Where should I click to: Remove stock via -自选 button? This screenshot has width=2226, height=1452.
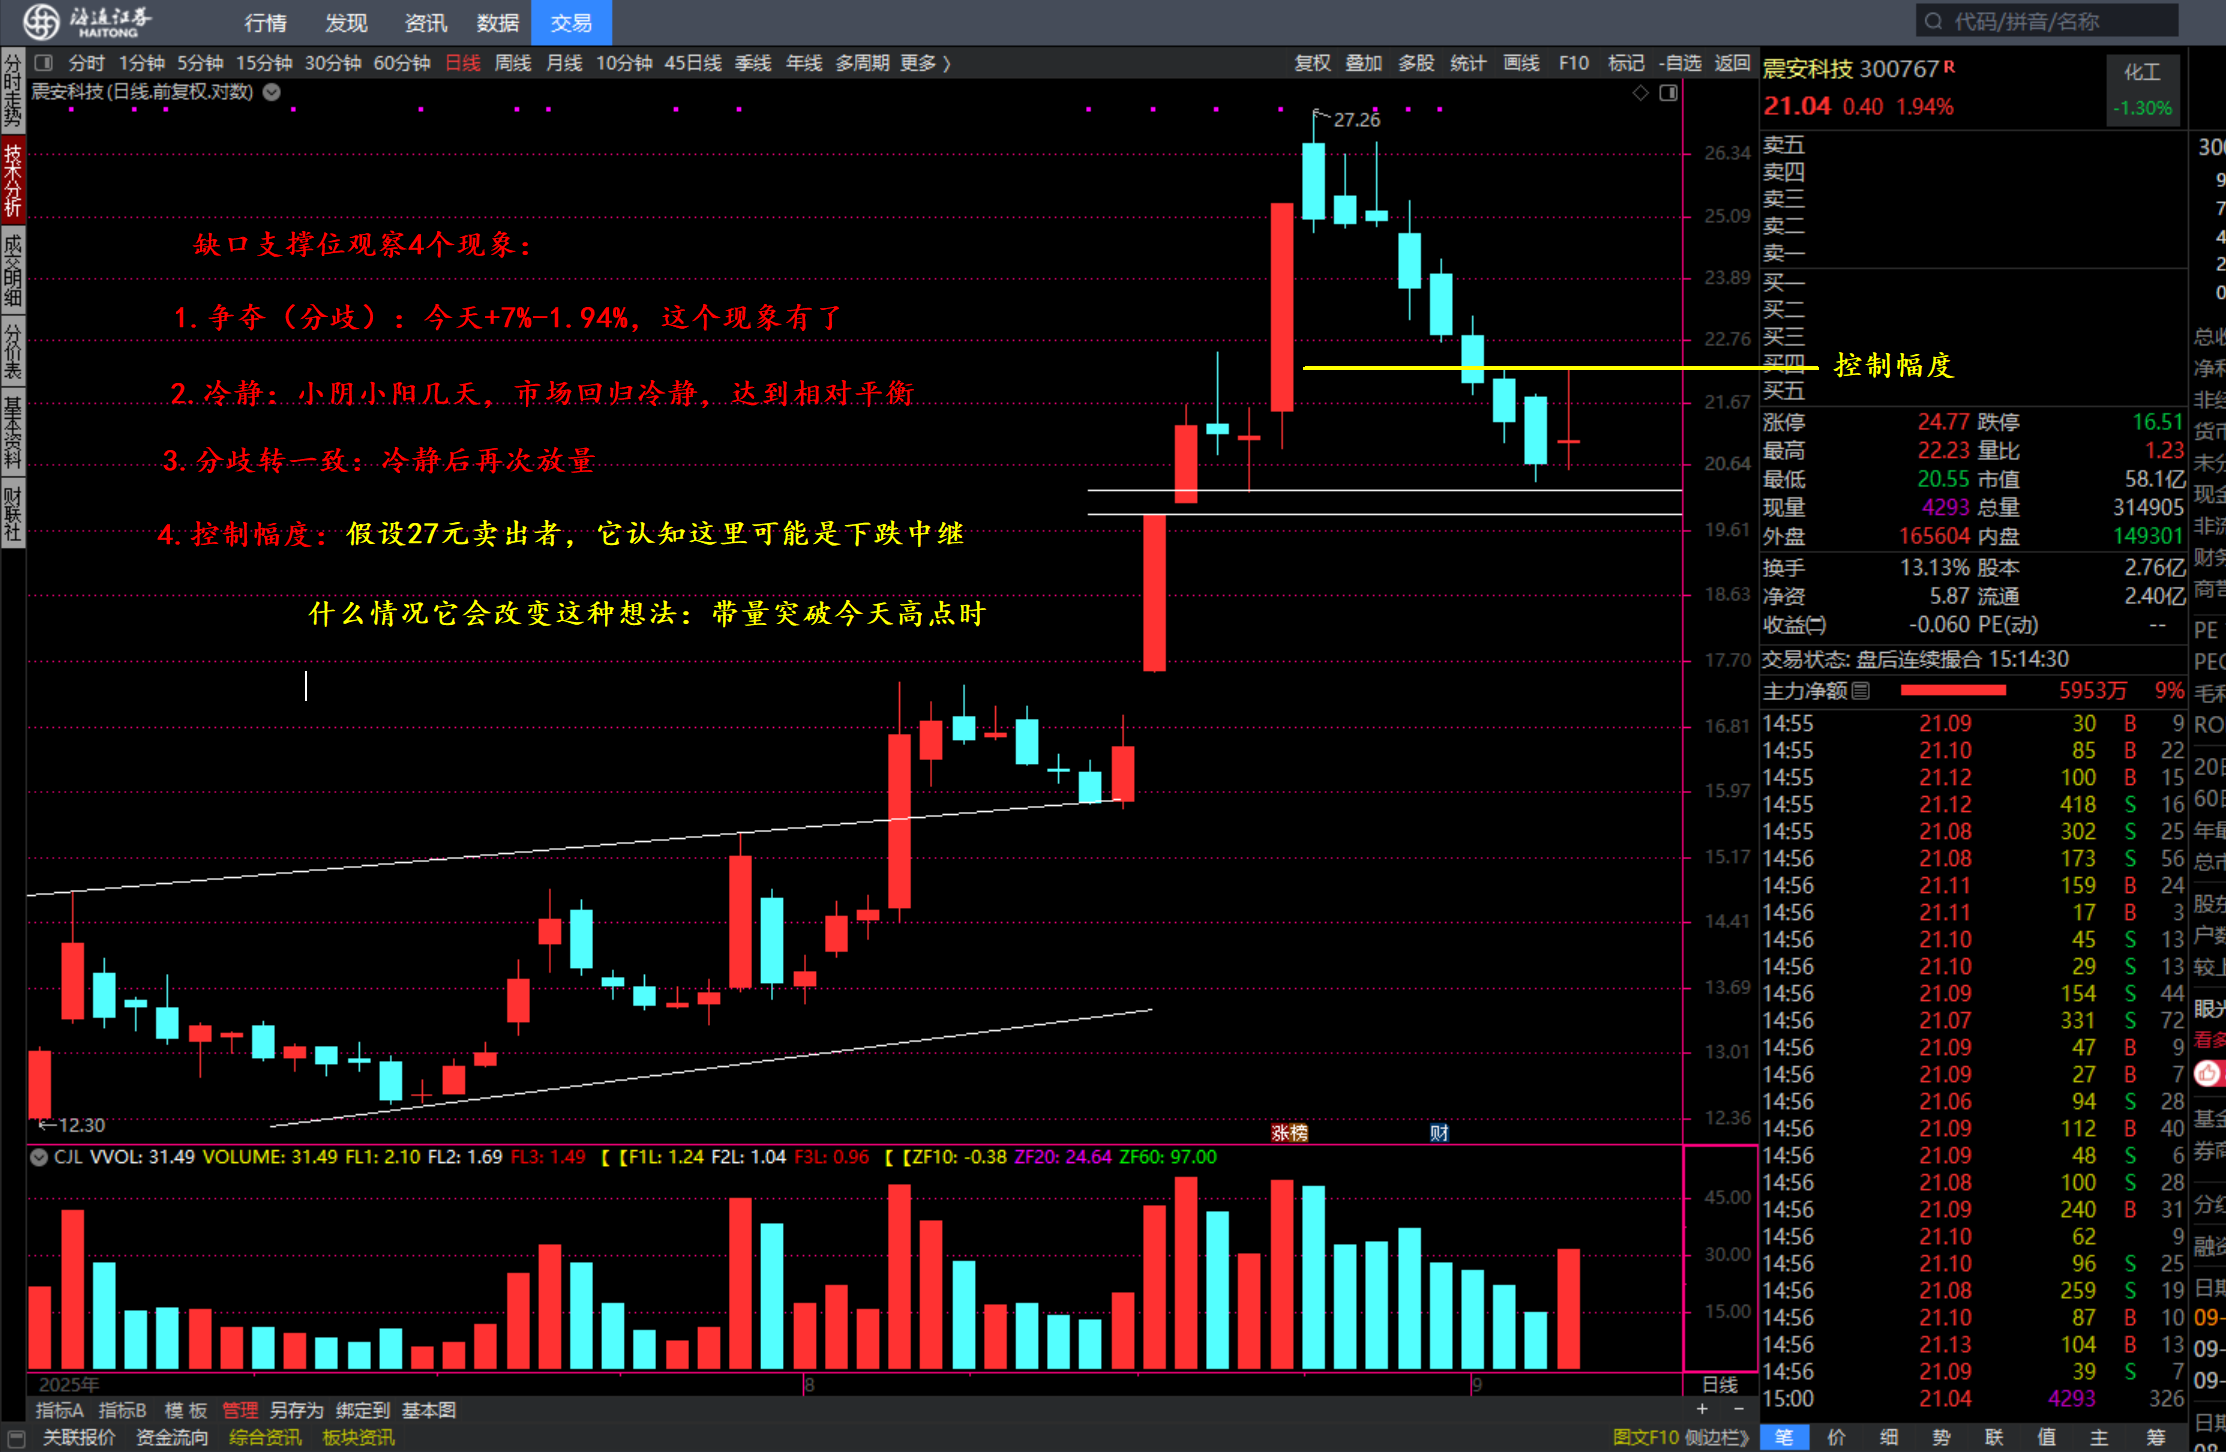coord(1680,63)
